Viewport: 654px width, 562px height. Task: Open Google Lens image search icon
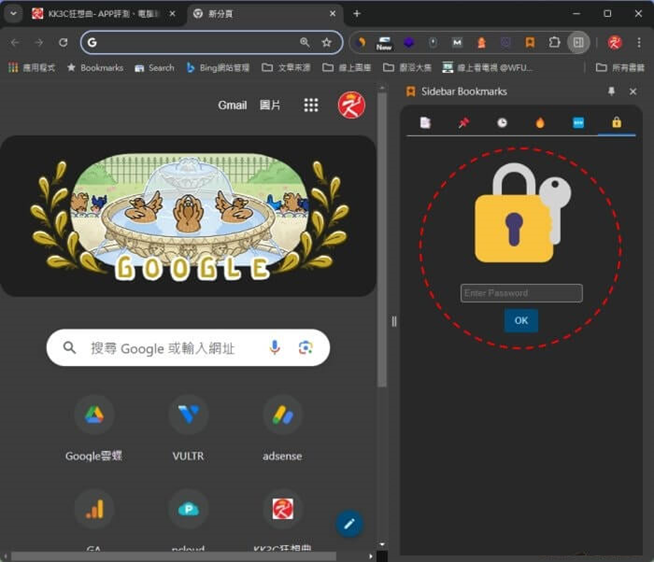coord(306,347)
